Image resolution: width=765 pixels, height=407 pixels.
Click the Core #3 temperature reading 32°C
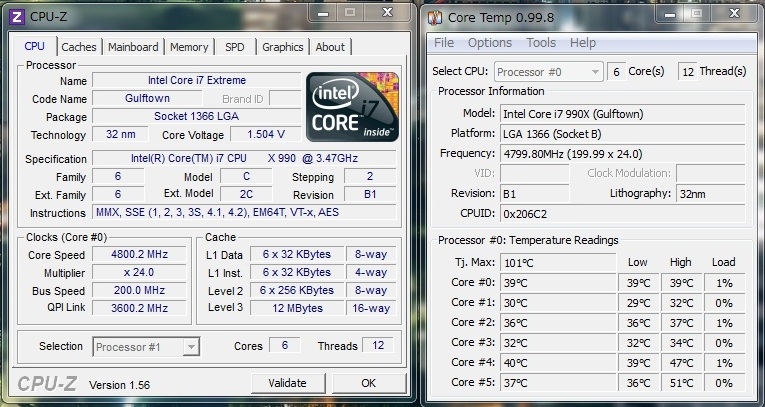point(558,343)
